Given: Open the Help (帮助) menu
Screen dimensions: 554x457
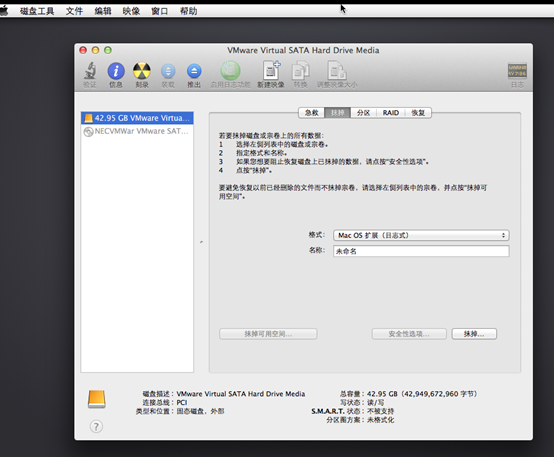Looking at the screenshot, I should coord(189,11).
